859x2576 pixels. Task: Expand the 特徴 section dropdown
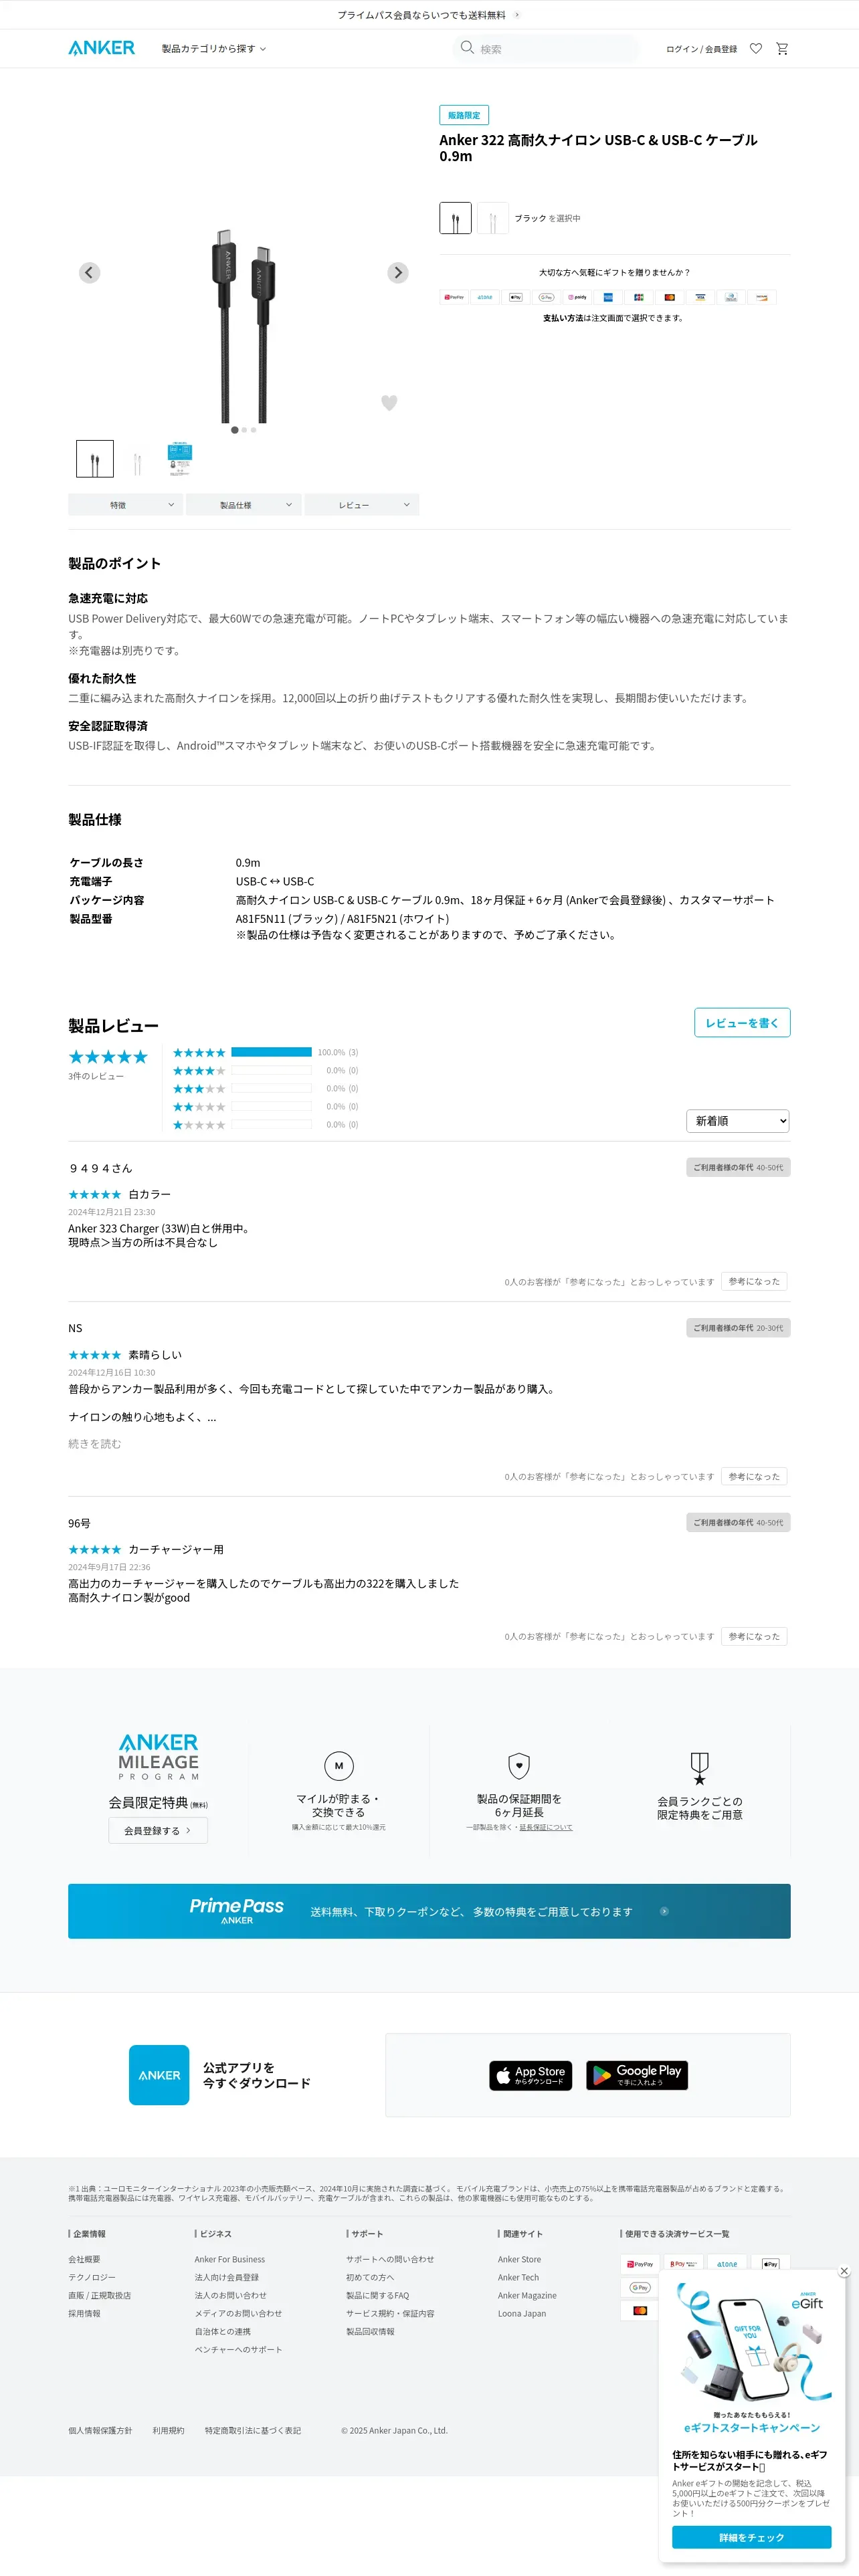click(126, 505)
